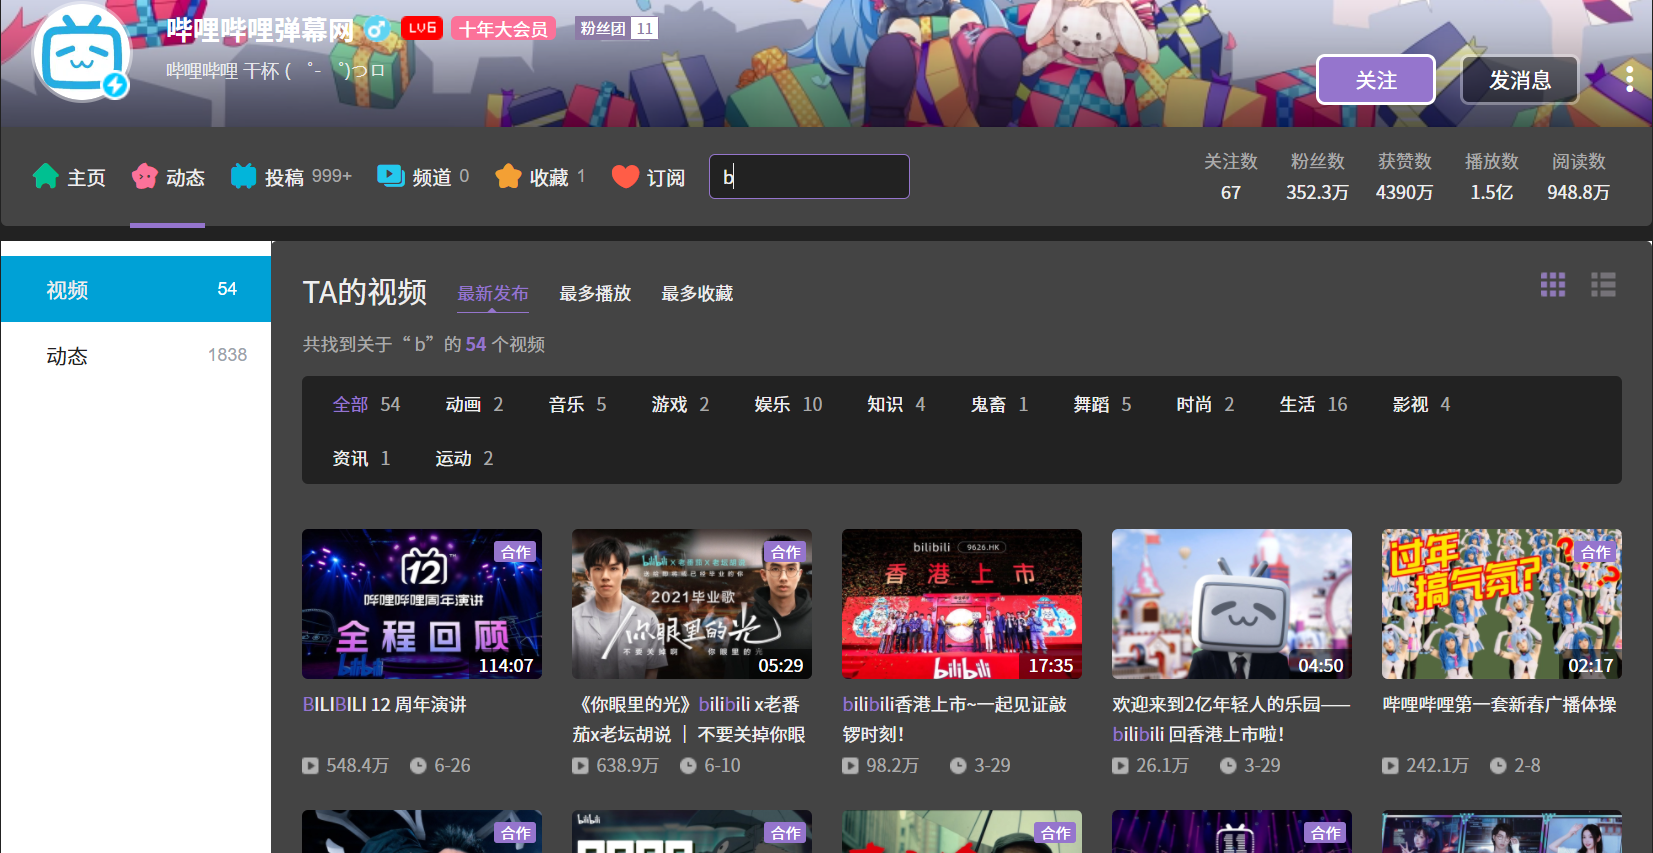This screenshot has height=853, width=1653.
Task: Filter by 影视 4 category
Action: click(1421, 404)
